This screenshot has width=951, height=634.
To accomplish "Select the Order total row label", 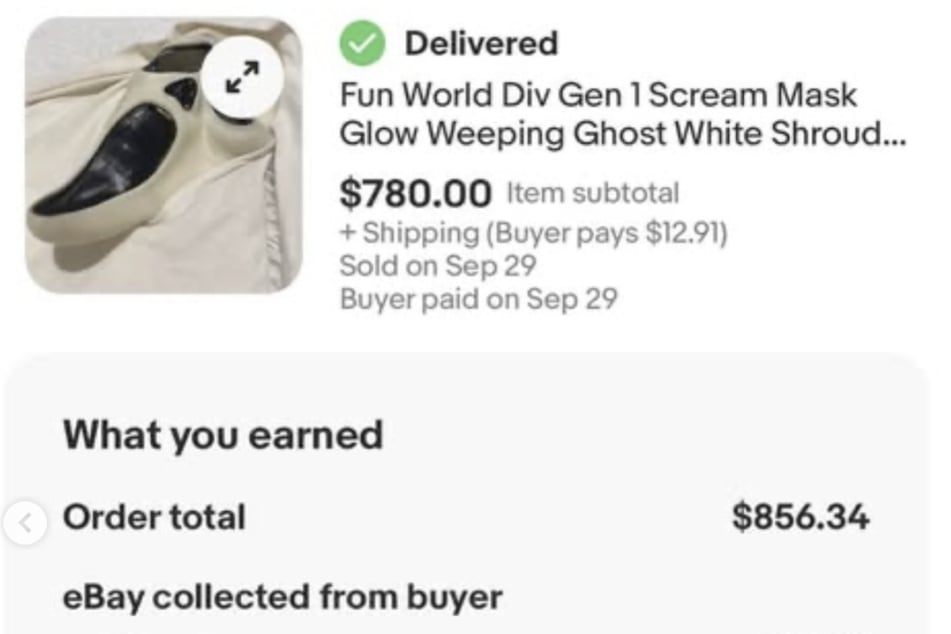I will pyautogui.click(x=153, y=518).
